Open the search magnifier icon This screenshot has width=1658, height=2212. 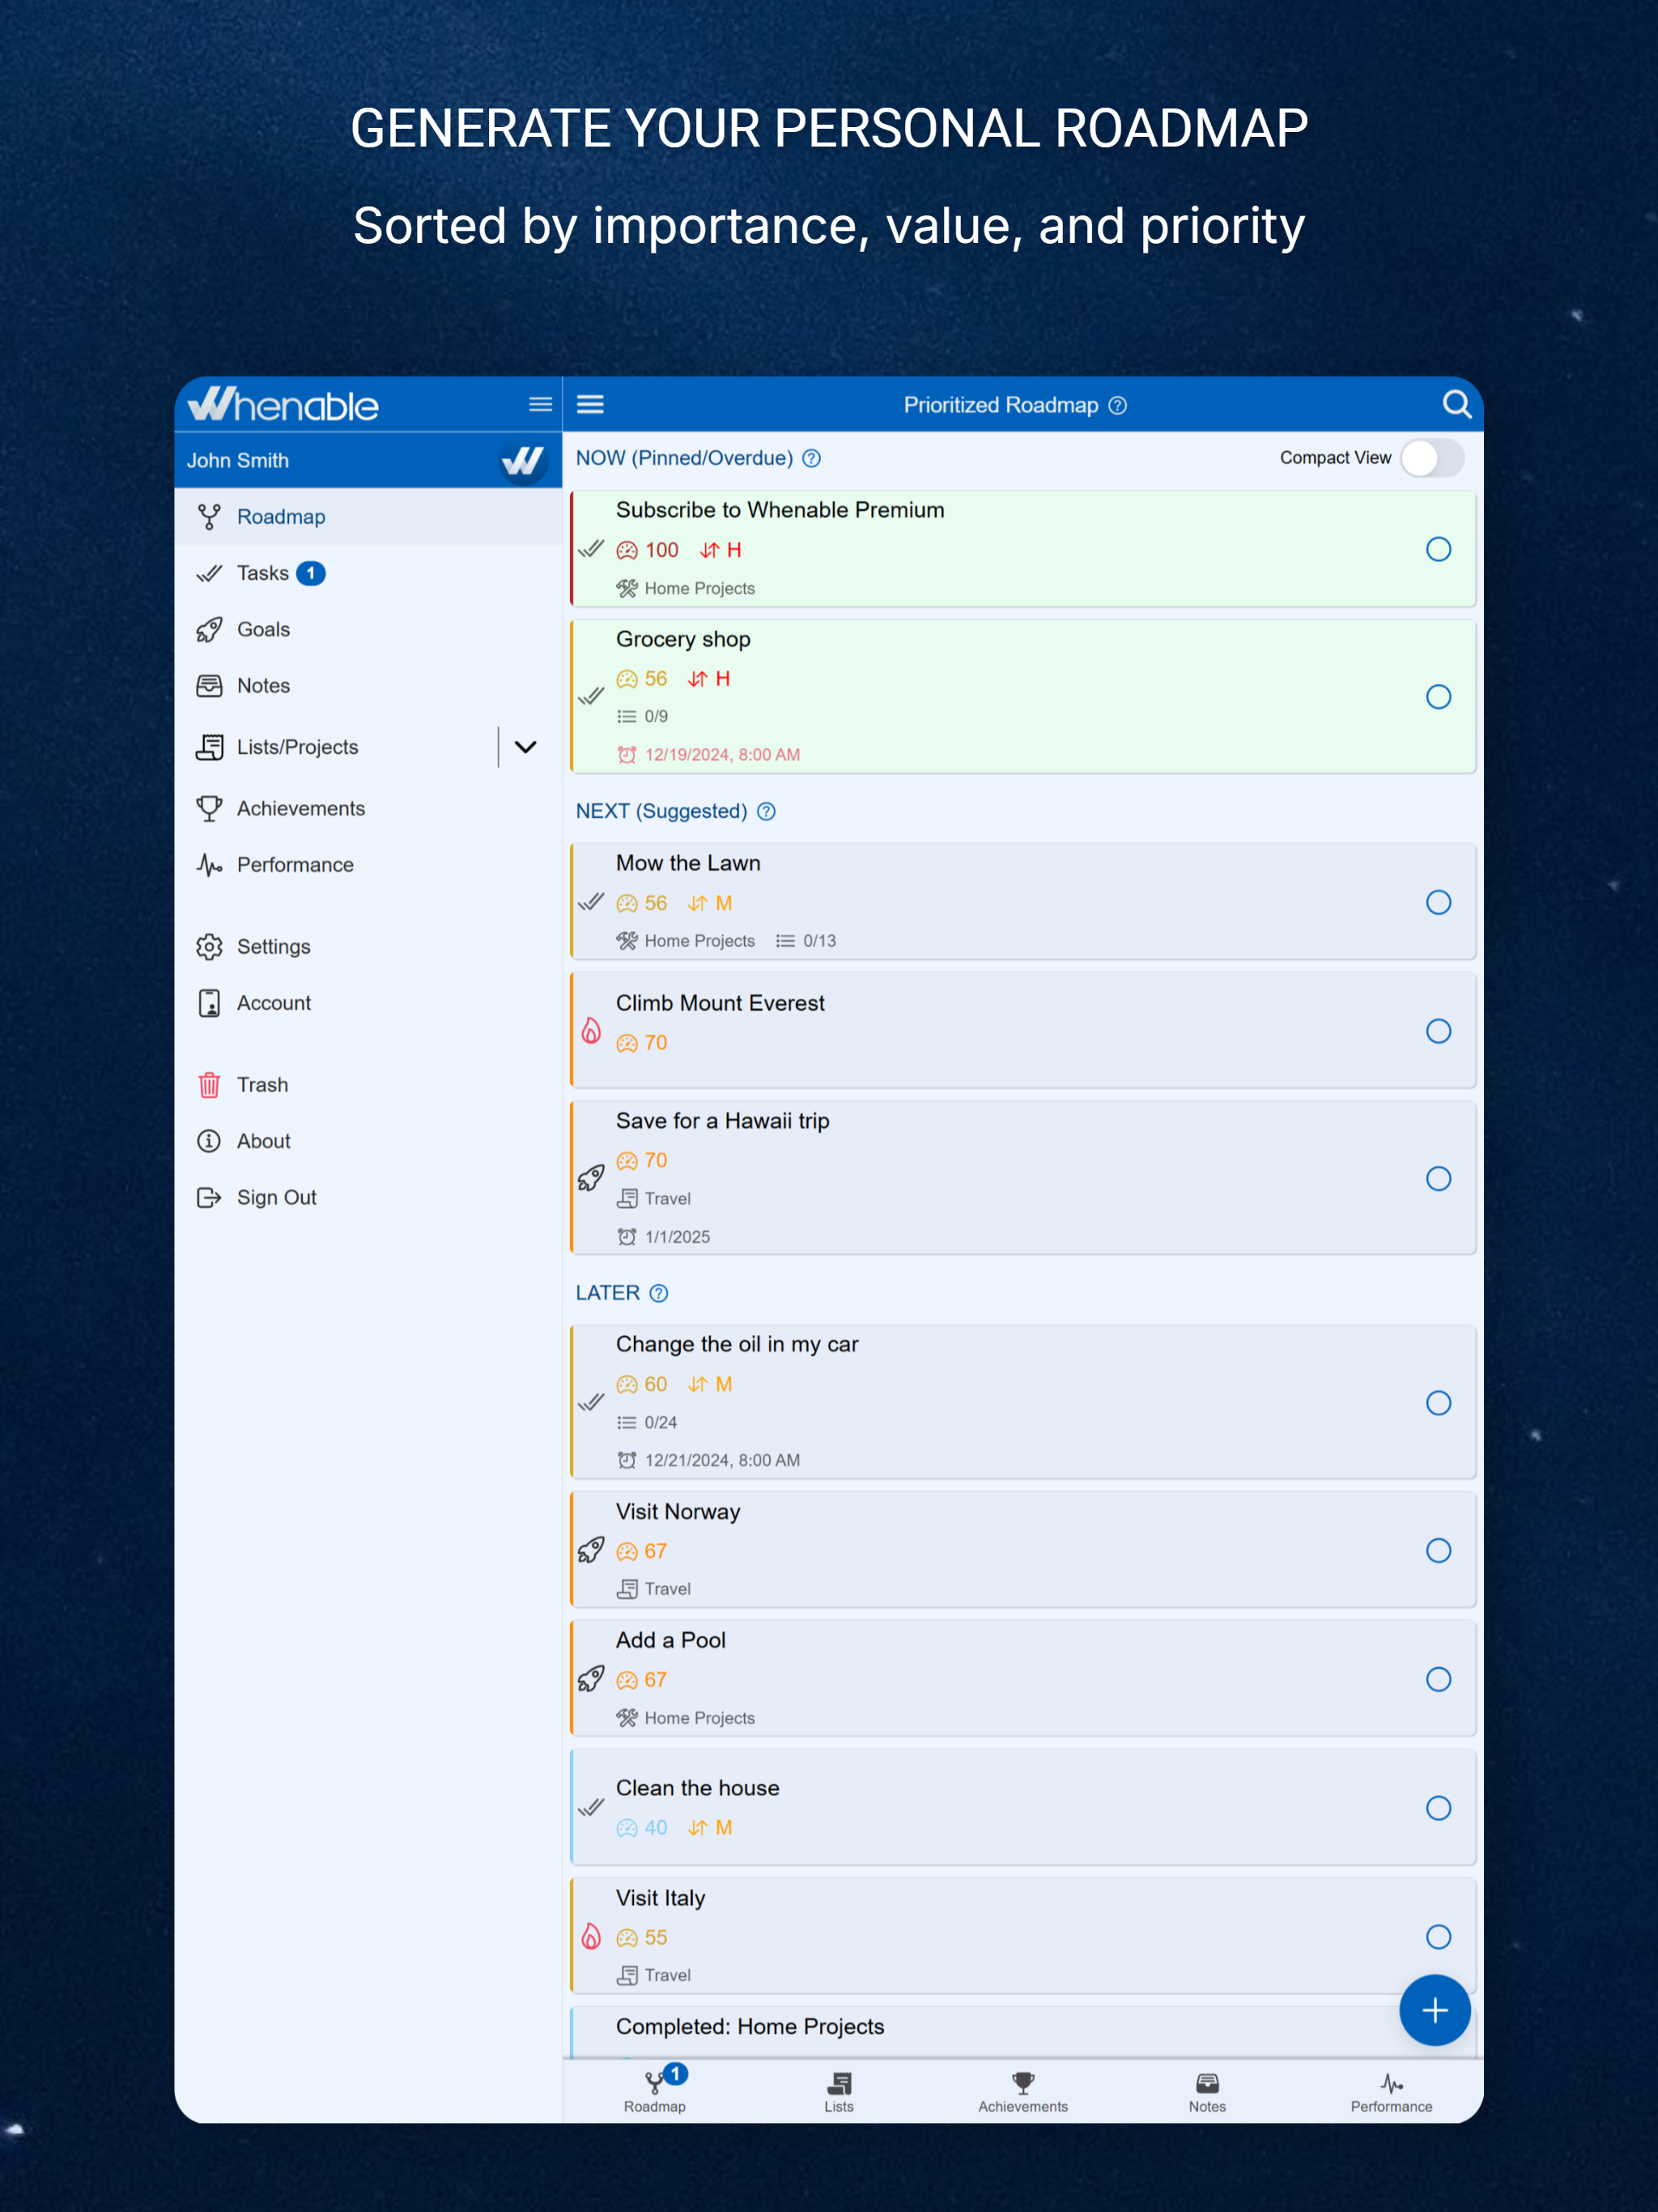coord(1456,404)
